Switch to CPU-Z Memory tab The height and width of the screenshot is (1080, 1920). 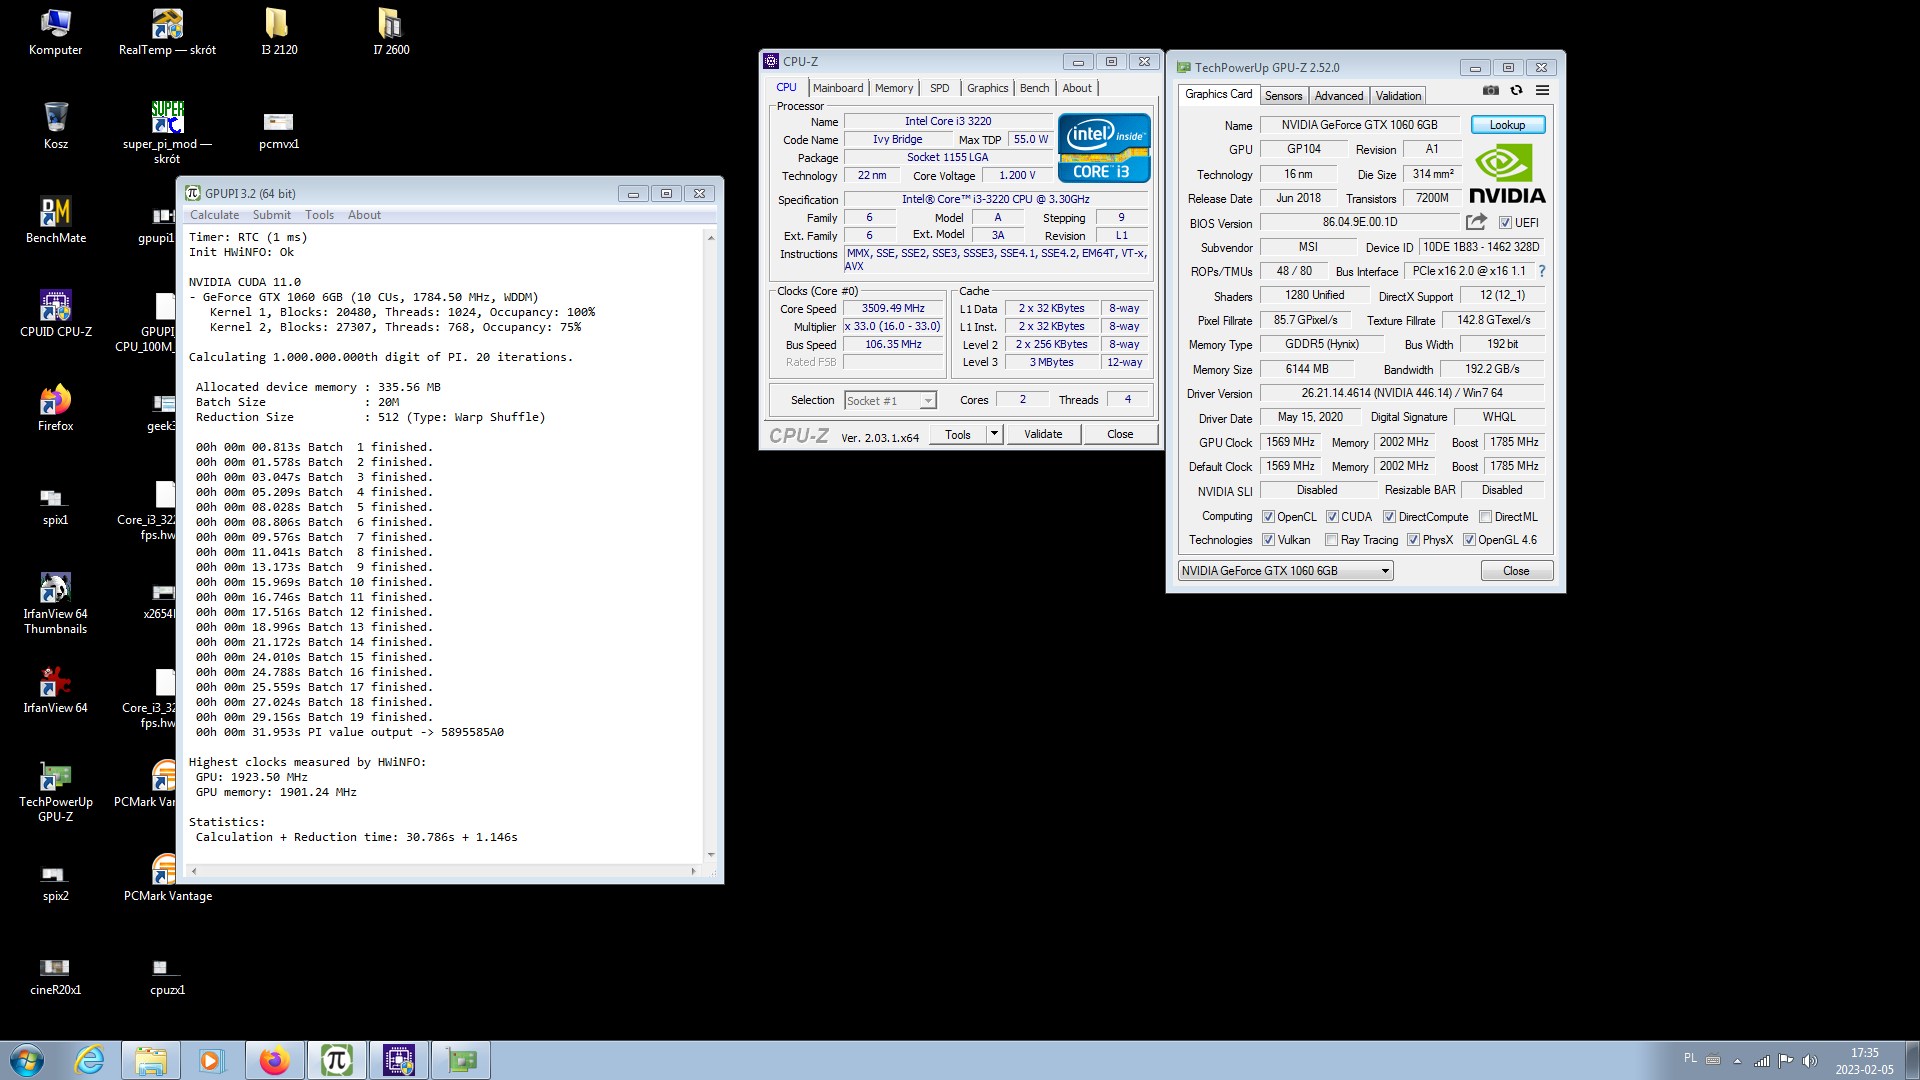(894, 88)
